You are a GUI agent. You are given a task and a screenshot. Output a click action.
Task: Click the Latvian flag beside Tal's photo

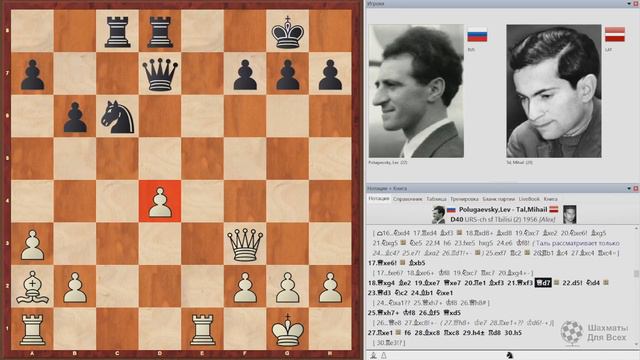click(x=615, y=34)
